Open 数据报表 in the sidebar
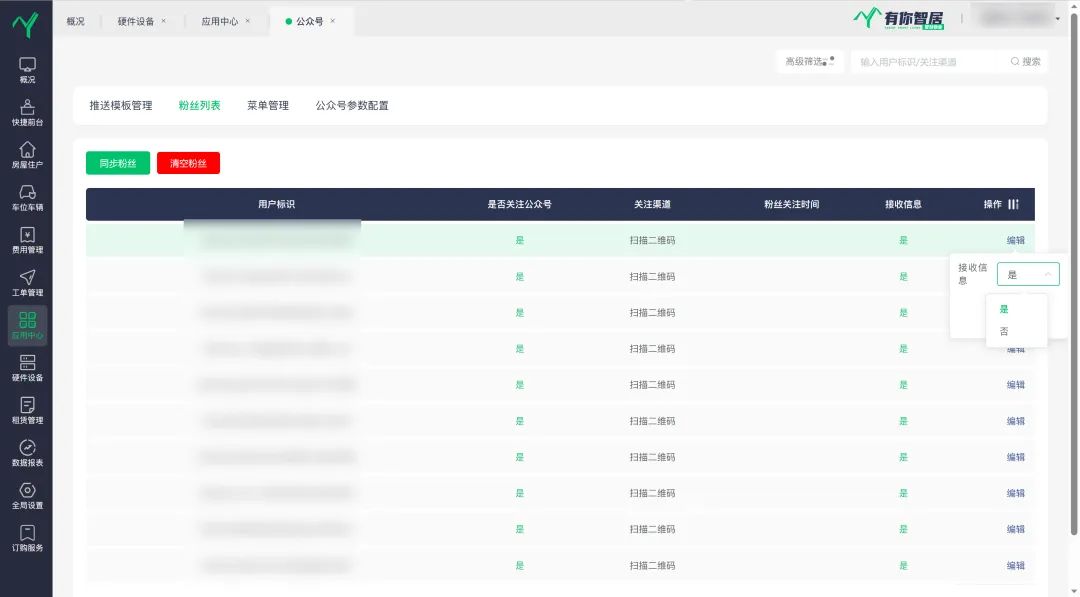1080x597 pixels. 27,453
